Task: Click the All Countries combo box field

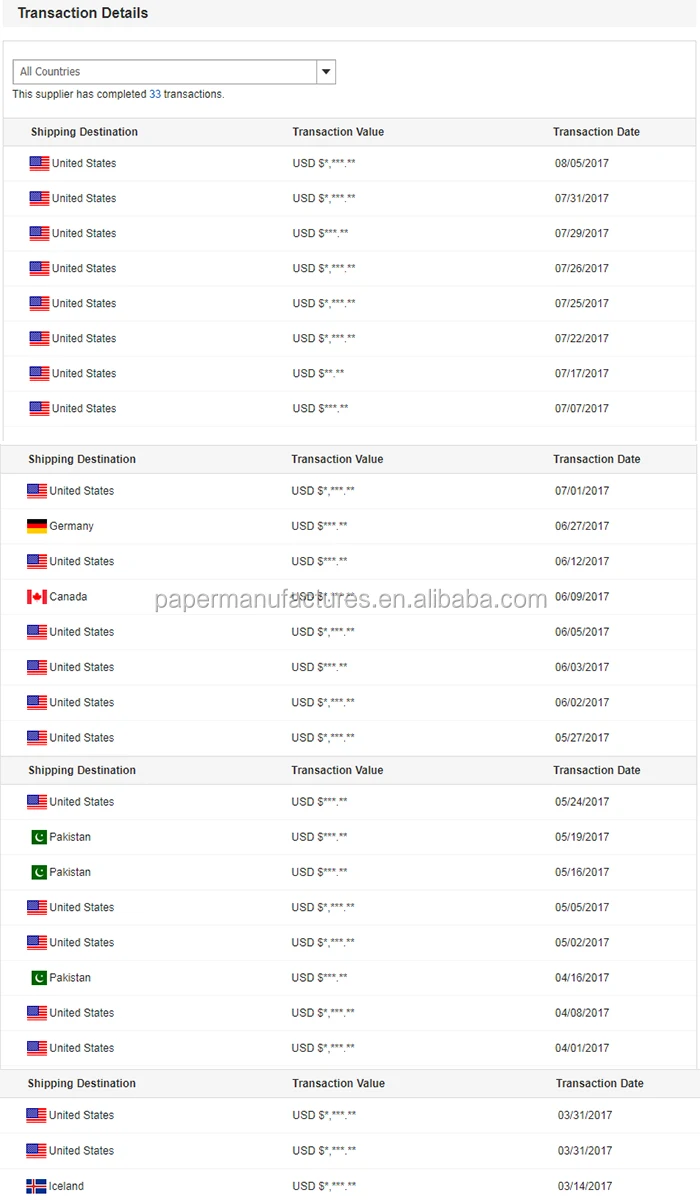Action: click(165, 72)
